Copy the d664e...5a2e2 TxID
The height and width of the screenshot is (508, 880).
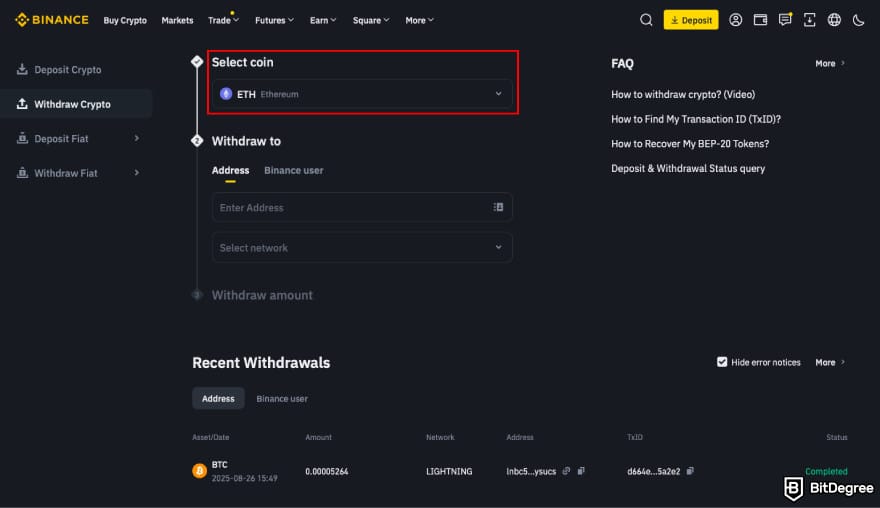pyautogui.click(x=690, y=471)
